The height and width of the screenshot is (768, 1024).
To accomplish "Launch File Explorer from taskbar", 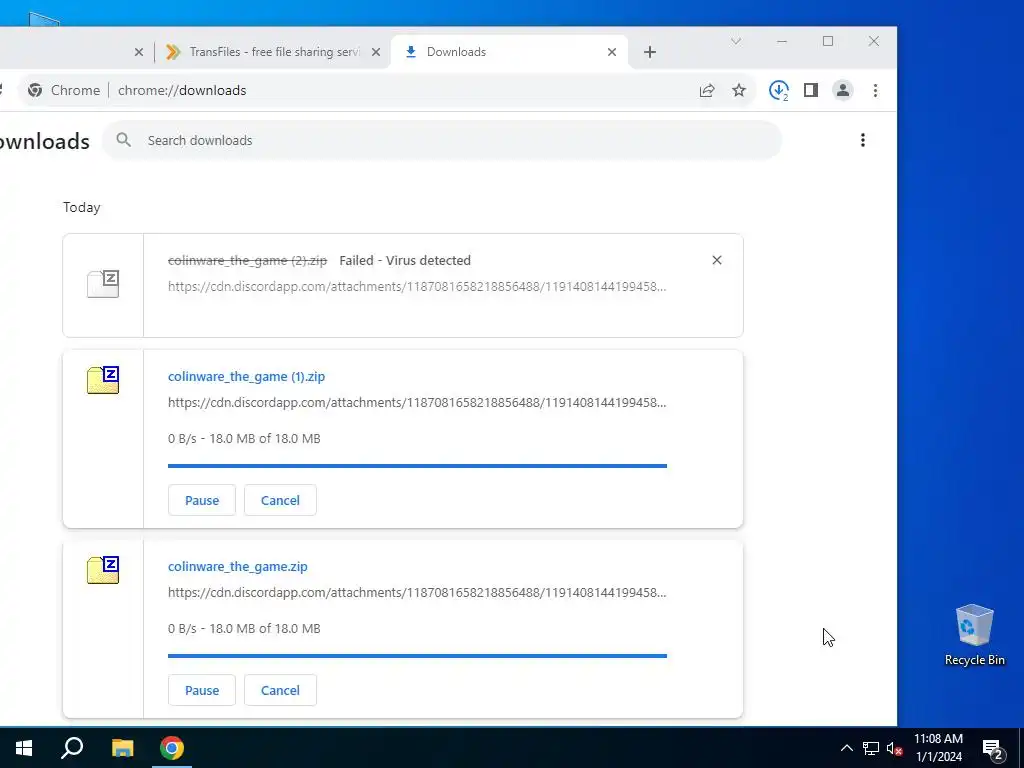I will point(122,748).
